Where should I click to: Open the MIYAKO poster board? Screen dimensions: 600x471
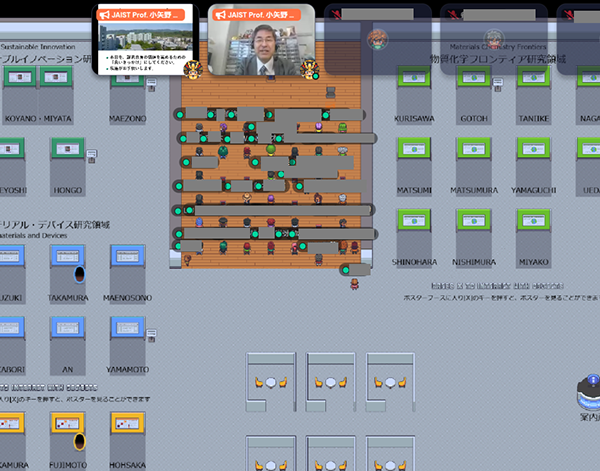click(533, 220)
